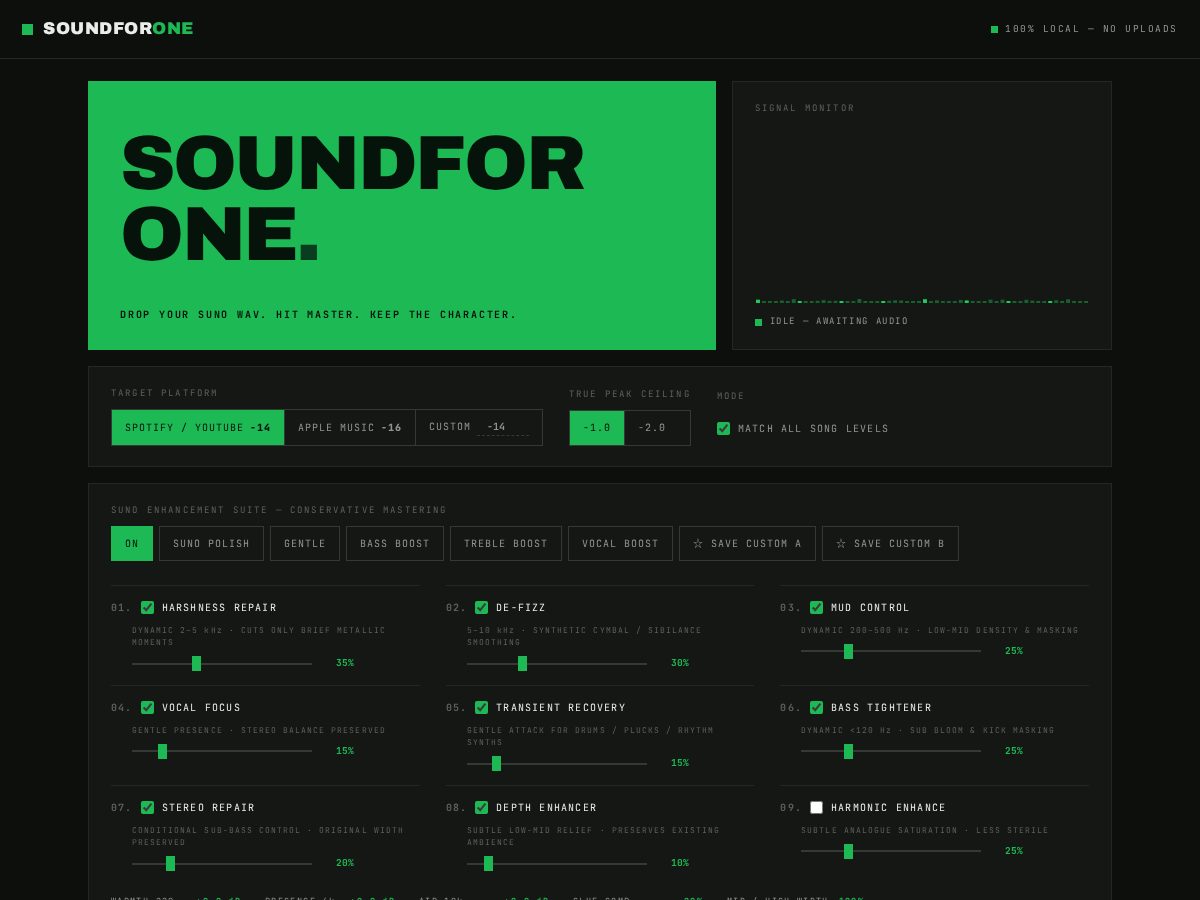Apply the Gentle preset

pos(305,543)
